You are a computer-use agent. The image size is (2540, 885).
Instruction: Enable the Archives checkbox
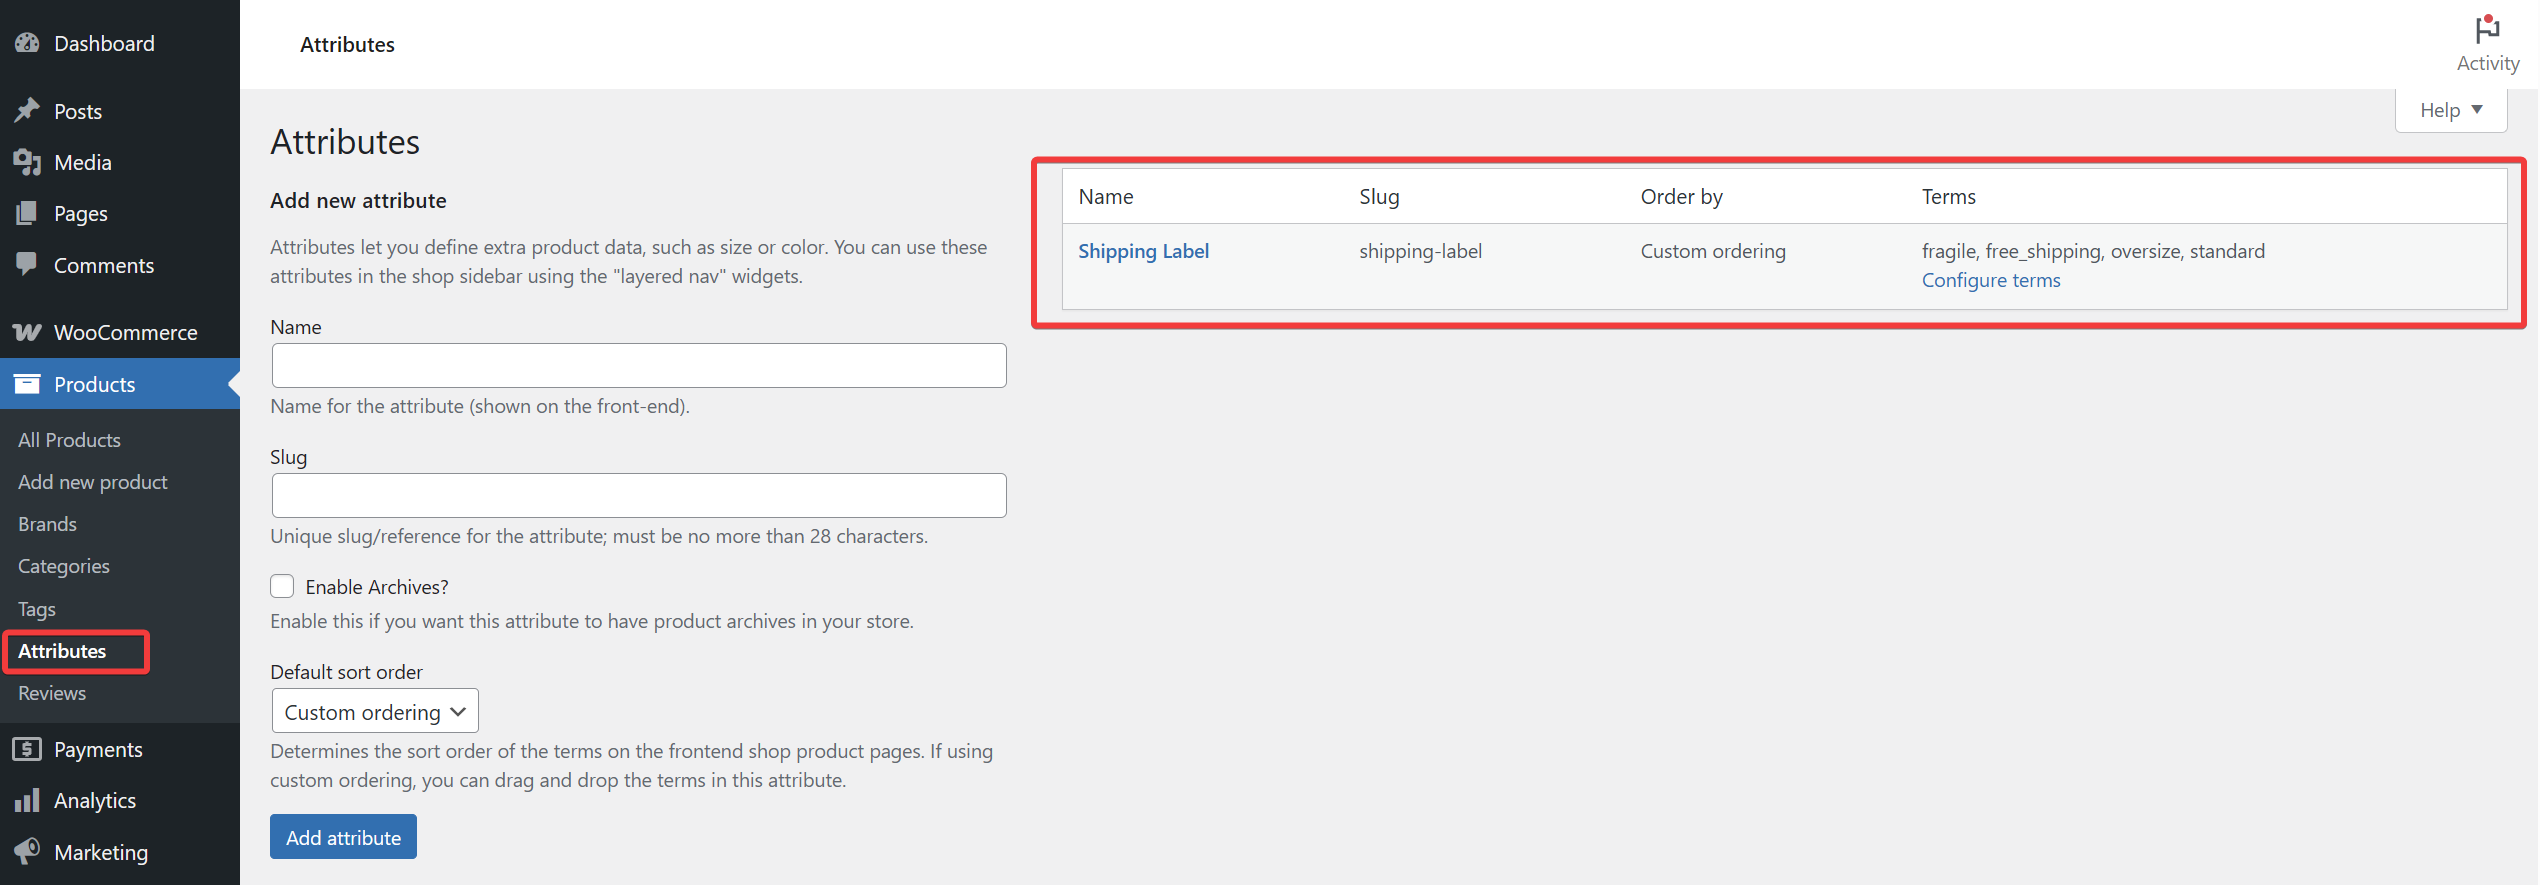pyautogui.click(x=283, y=586)
